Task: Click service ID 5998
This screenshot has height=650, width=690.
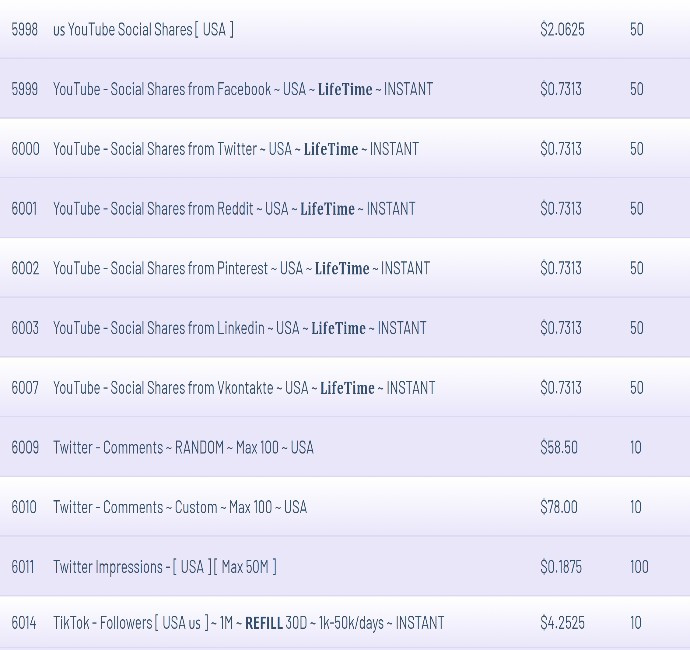Action: [25, 29]
